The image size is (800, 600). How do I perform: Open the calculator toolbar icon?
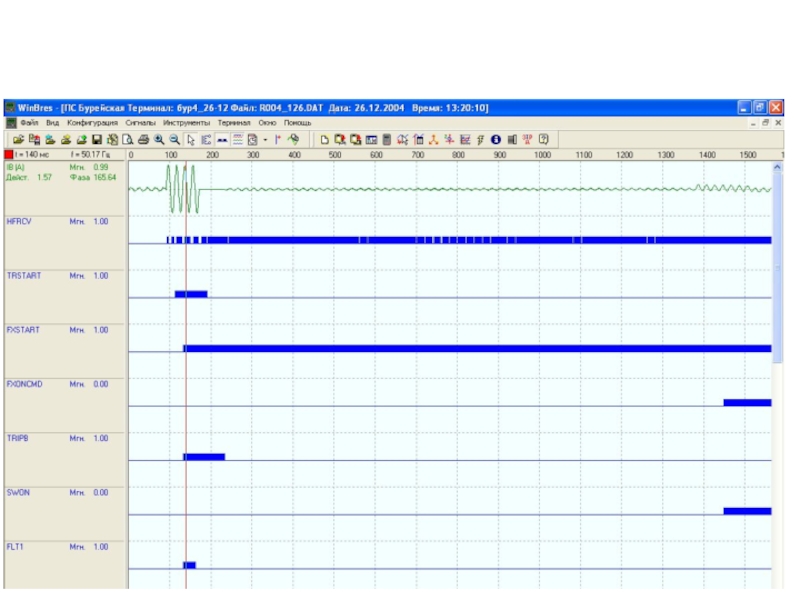387,140
